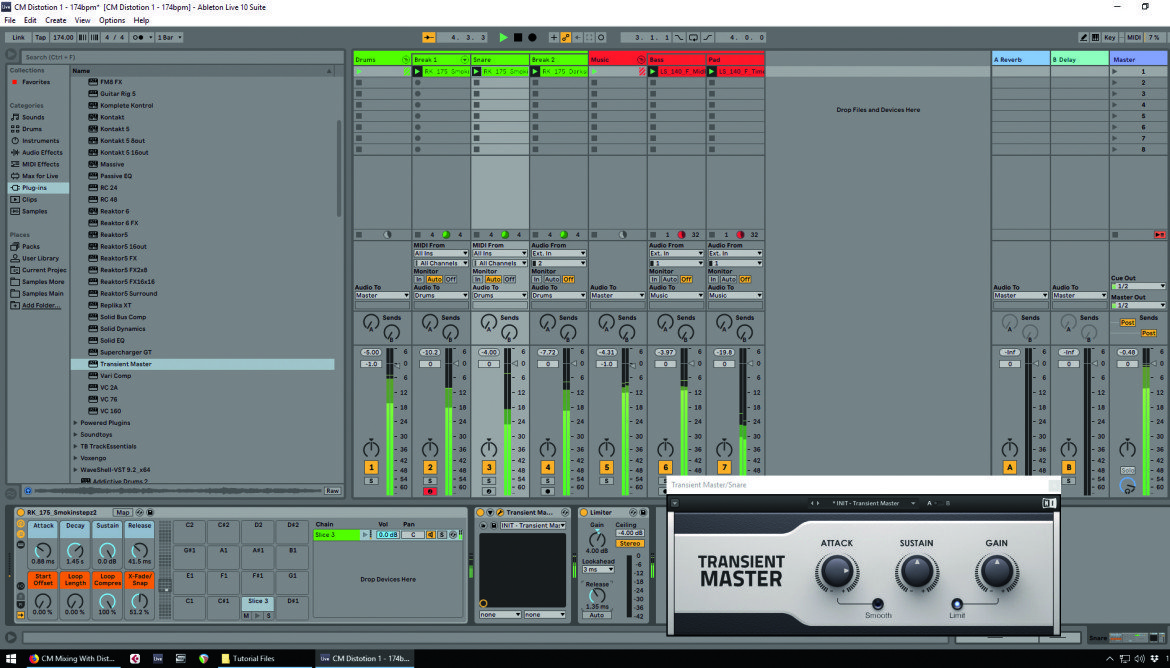Toggle the Smooth switch in Transient Master

[878, 604]
